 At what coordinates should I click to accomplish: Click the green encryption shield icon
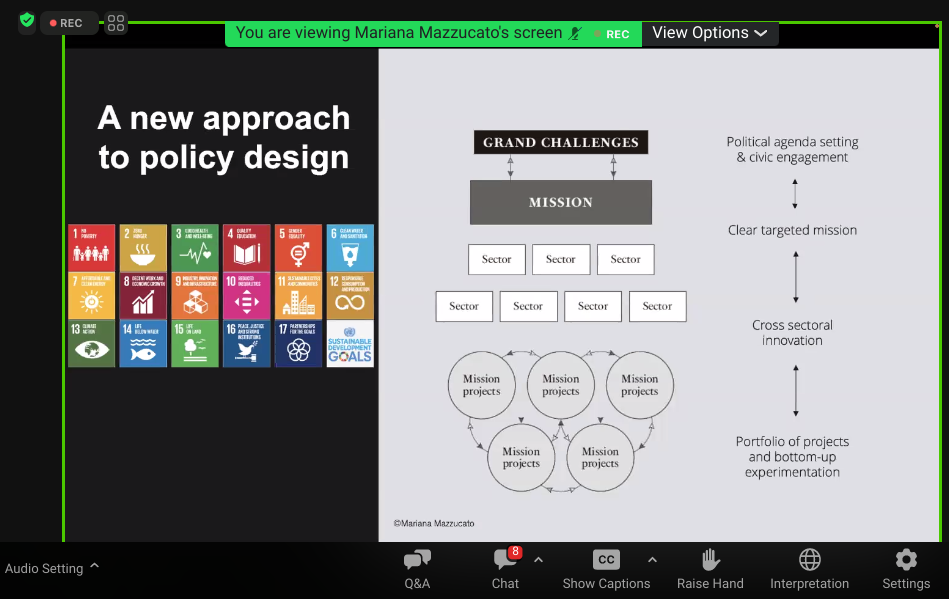click(27, 21)
